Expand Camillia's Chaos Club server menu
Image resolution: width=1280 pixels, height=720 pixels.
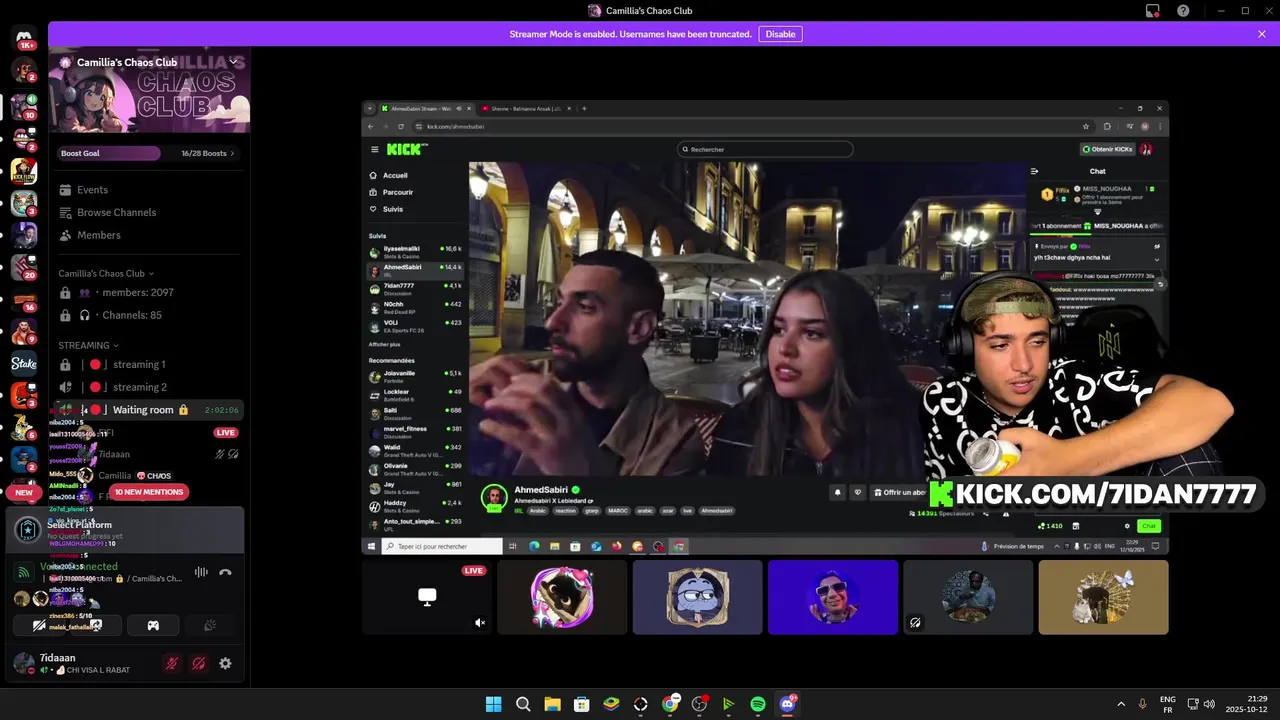[x=233, y=62]
